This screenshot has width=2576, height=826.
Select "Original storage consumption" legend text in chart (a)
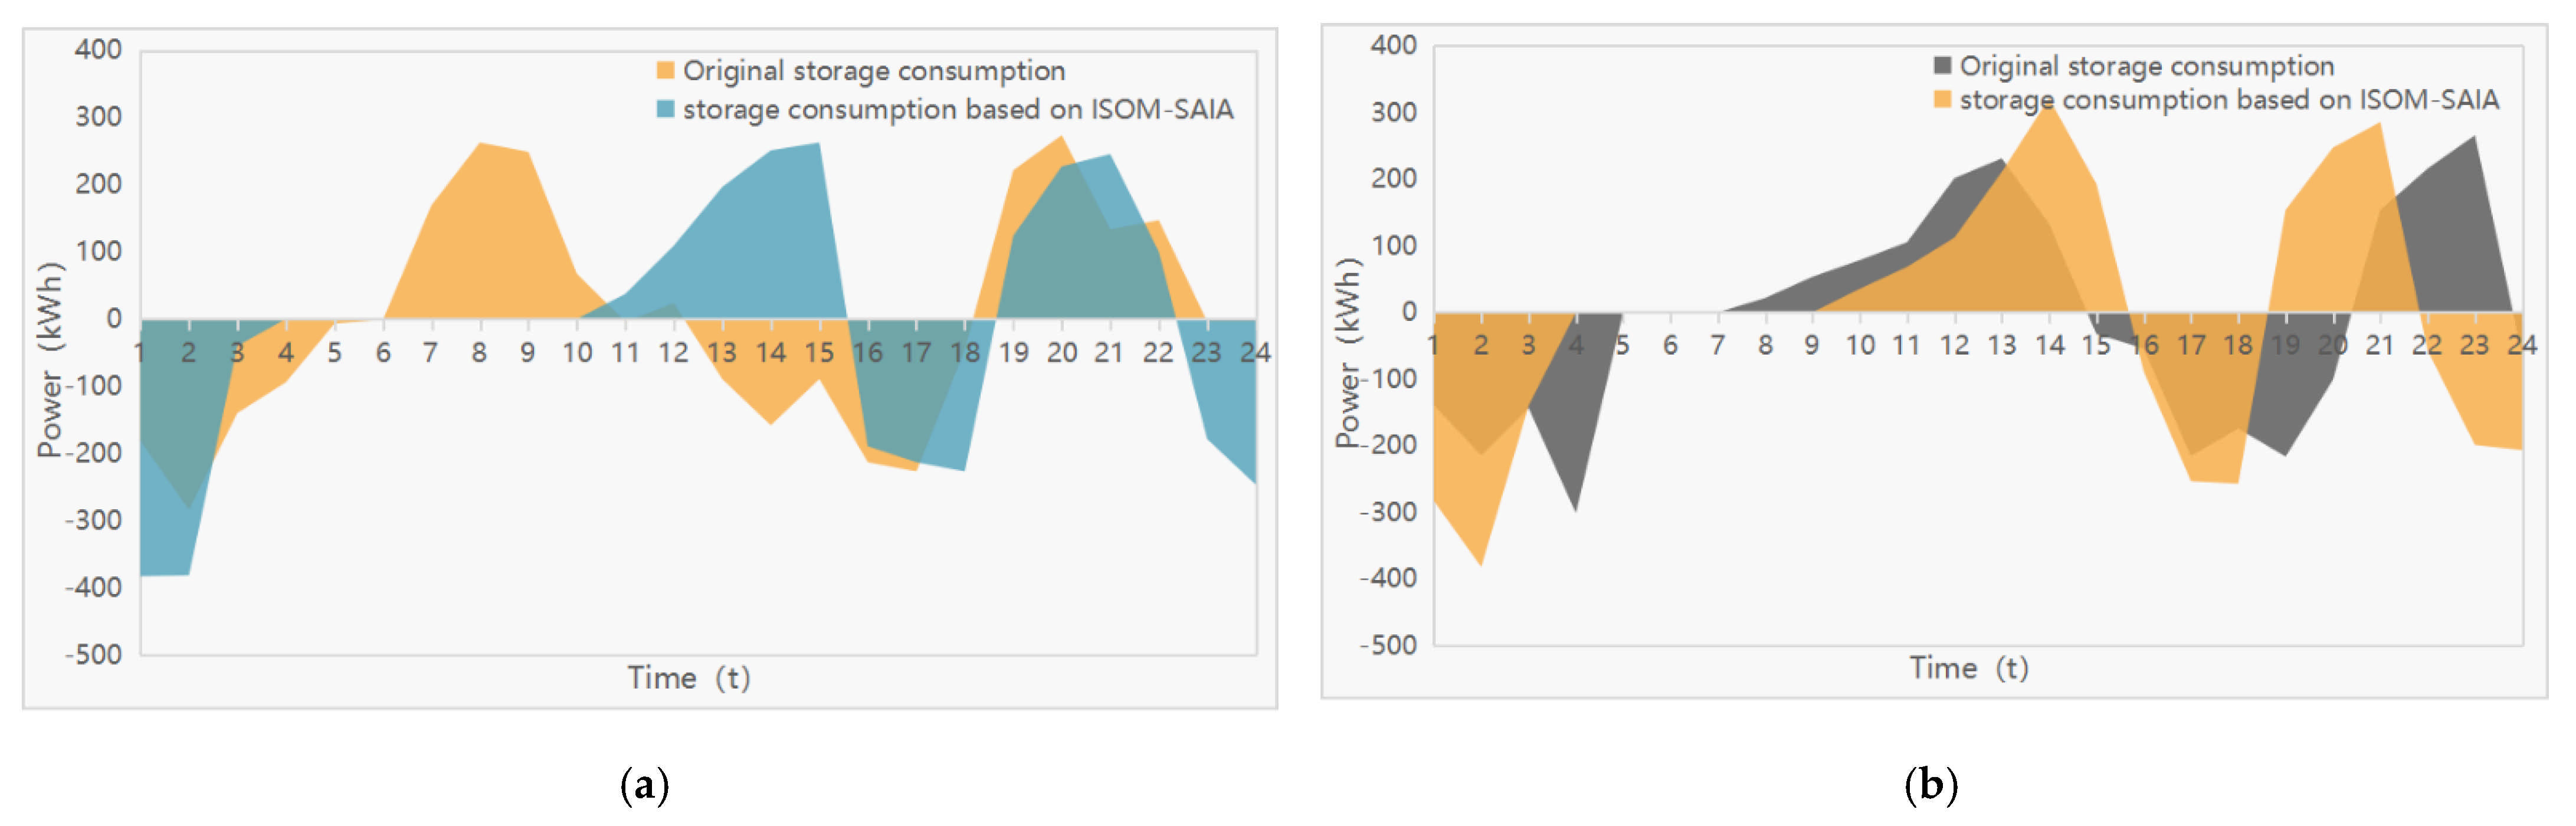(x=874, y=70)
